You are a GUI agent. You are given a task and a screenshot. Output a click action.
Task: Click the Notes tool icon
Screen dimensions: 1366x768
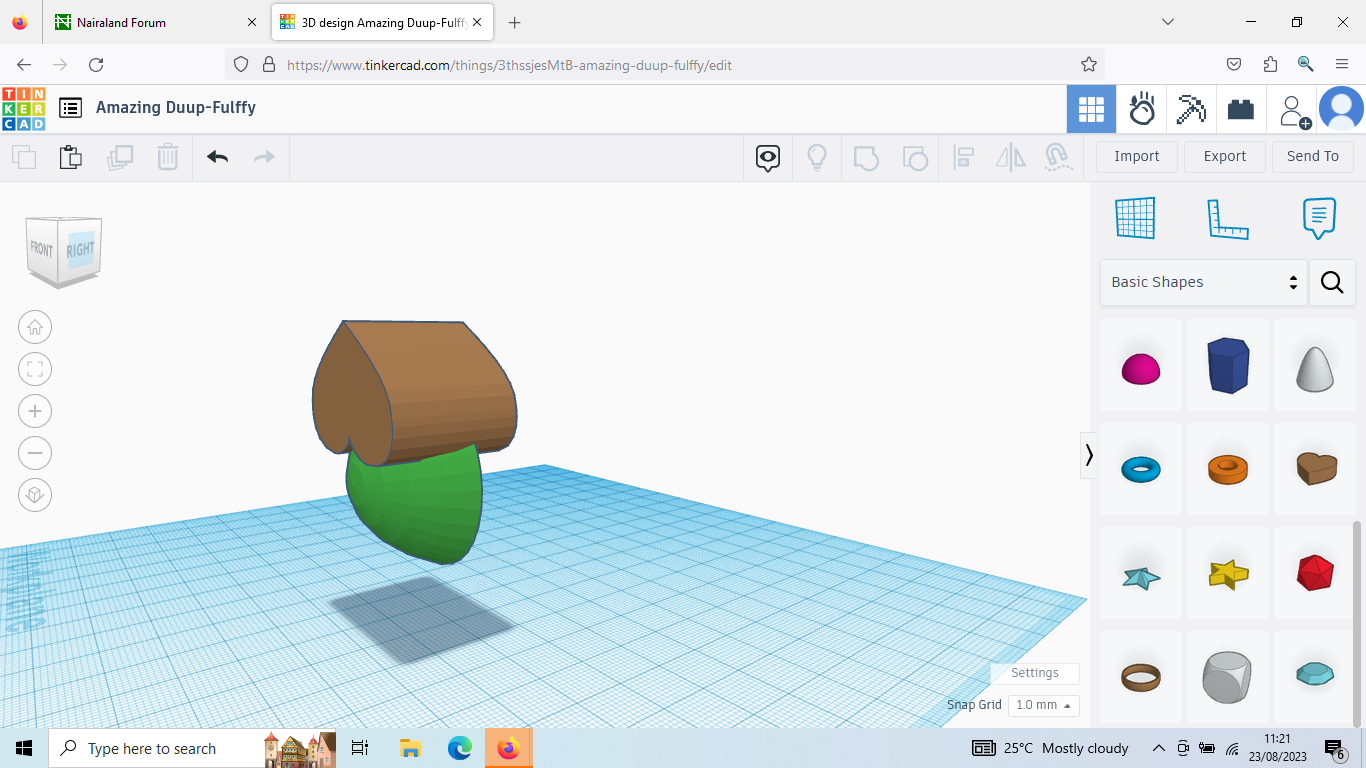(1319, 218)
